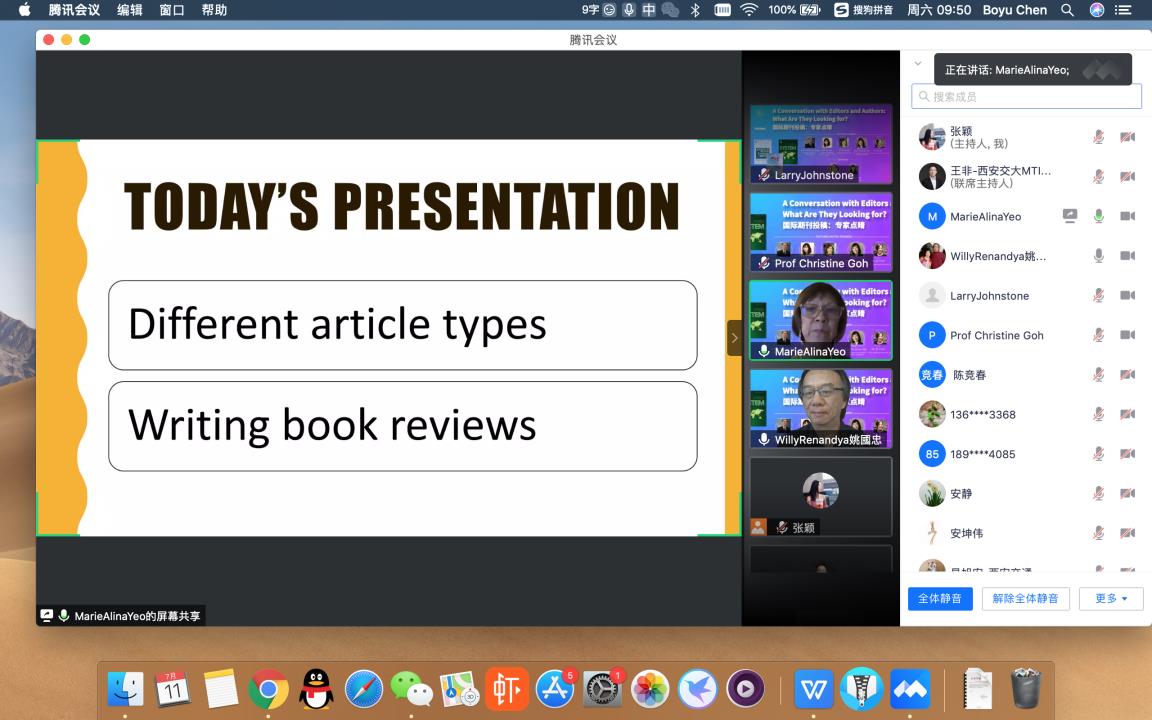The width and height of the screenshot is (1152, 720).
Task: Click 陈竞春's disabled camera icon
Action: [1127, 375]
